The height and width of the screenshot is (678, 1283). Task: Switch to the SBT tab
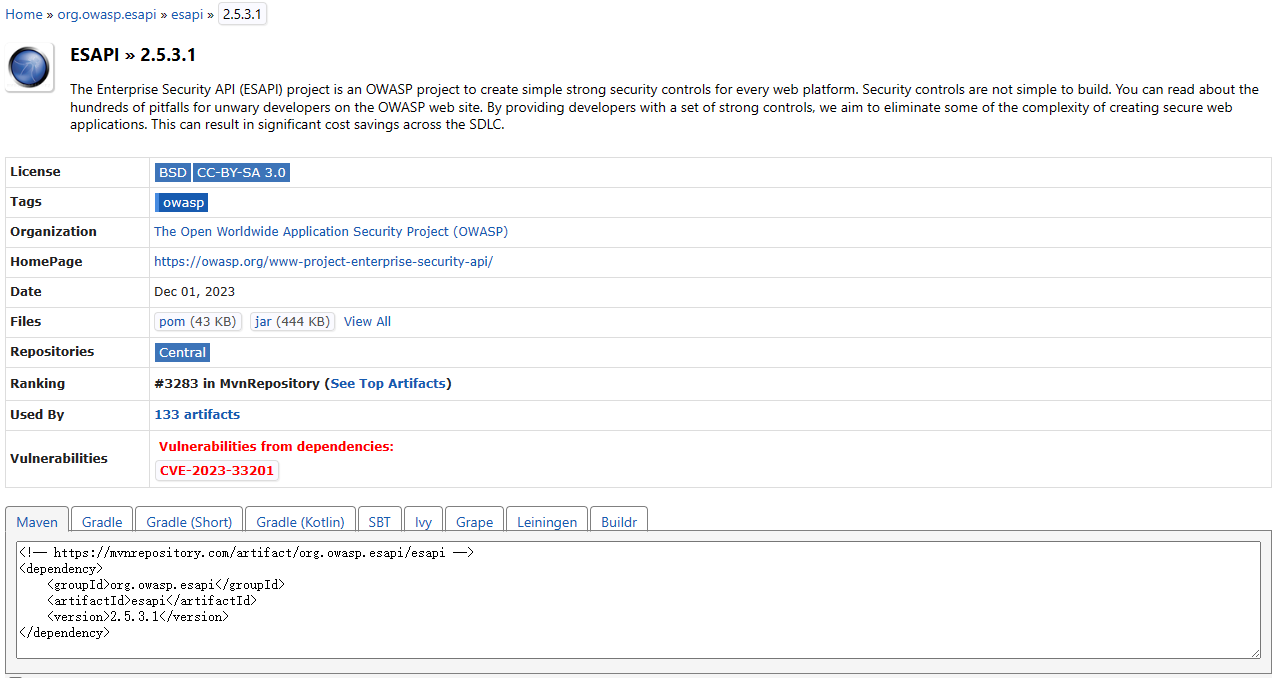pyautogui.click(x=379, y=521)
